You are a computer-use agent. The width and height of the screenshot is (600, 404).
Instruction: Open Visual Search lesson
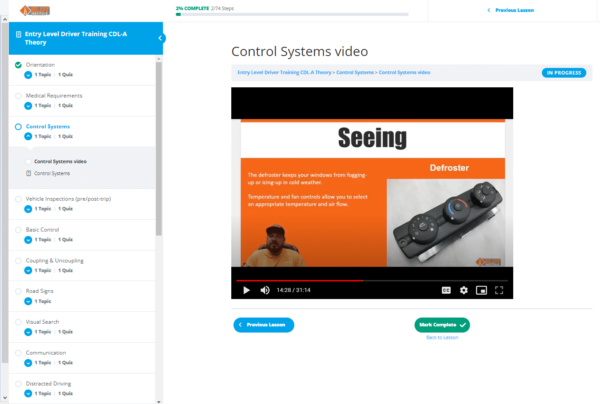42,322
